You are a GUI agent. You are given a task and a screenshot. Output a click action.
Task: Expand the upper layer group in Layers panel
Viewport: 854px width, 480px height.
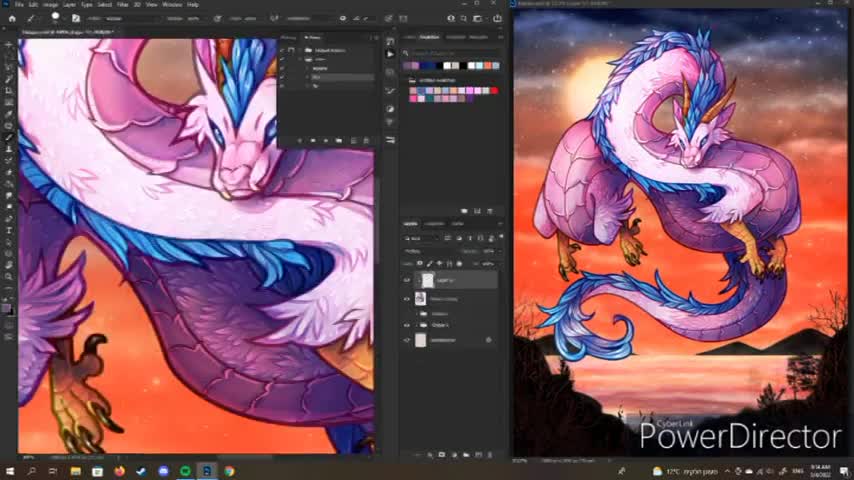click(418, 314)
